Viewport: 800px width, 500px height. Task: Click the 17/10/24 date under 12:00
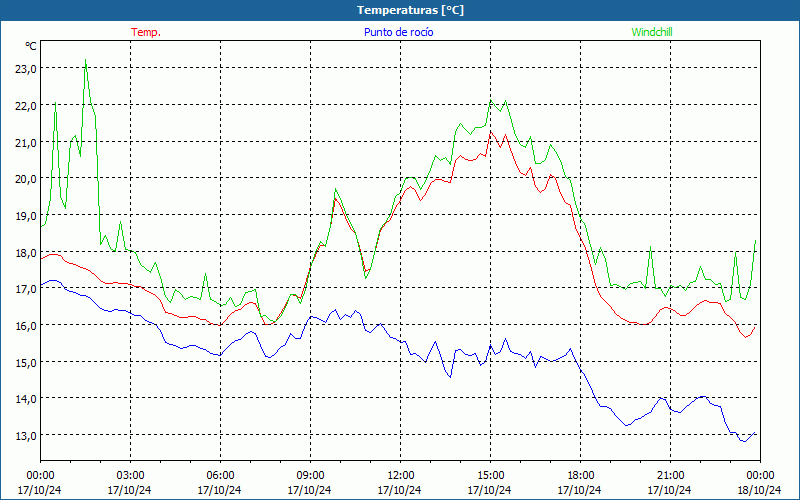tap(399, 490)
